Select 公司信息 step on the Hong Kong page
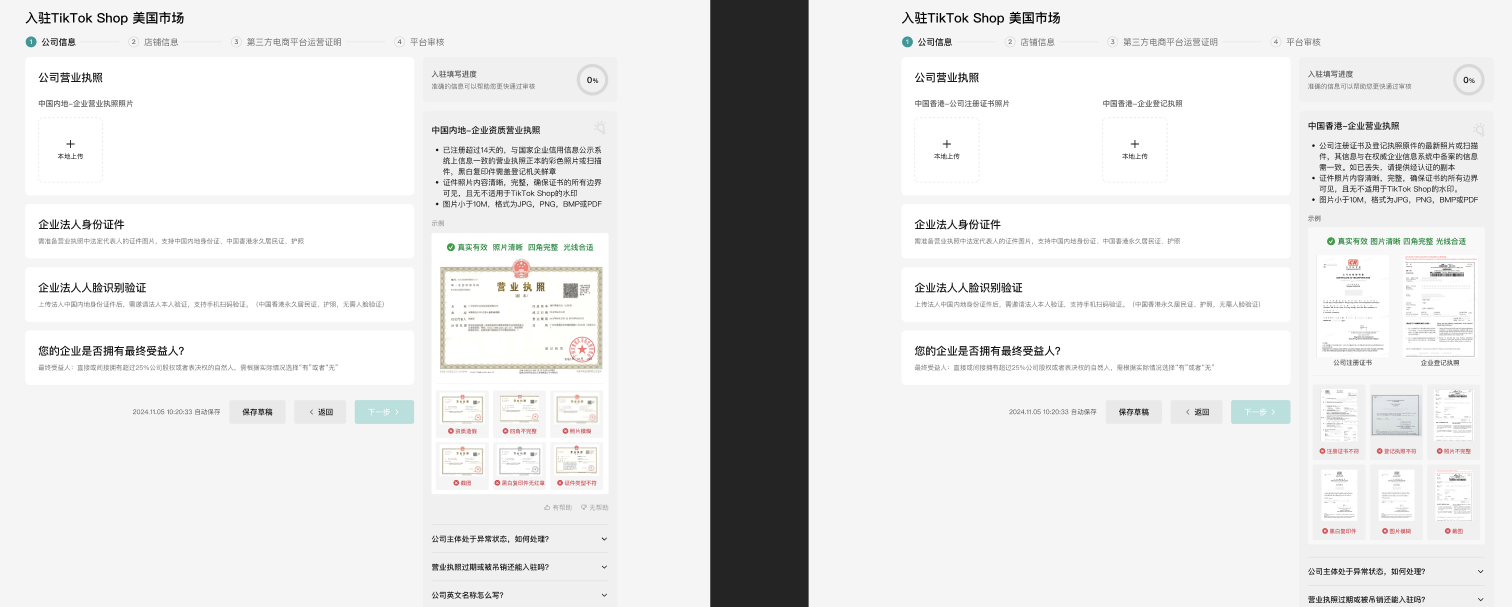Image resolution: width=1512 pixels, height=607 pixels. (935, 42)
